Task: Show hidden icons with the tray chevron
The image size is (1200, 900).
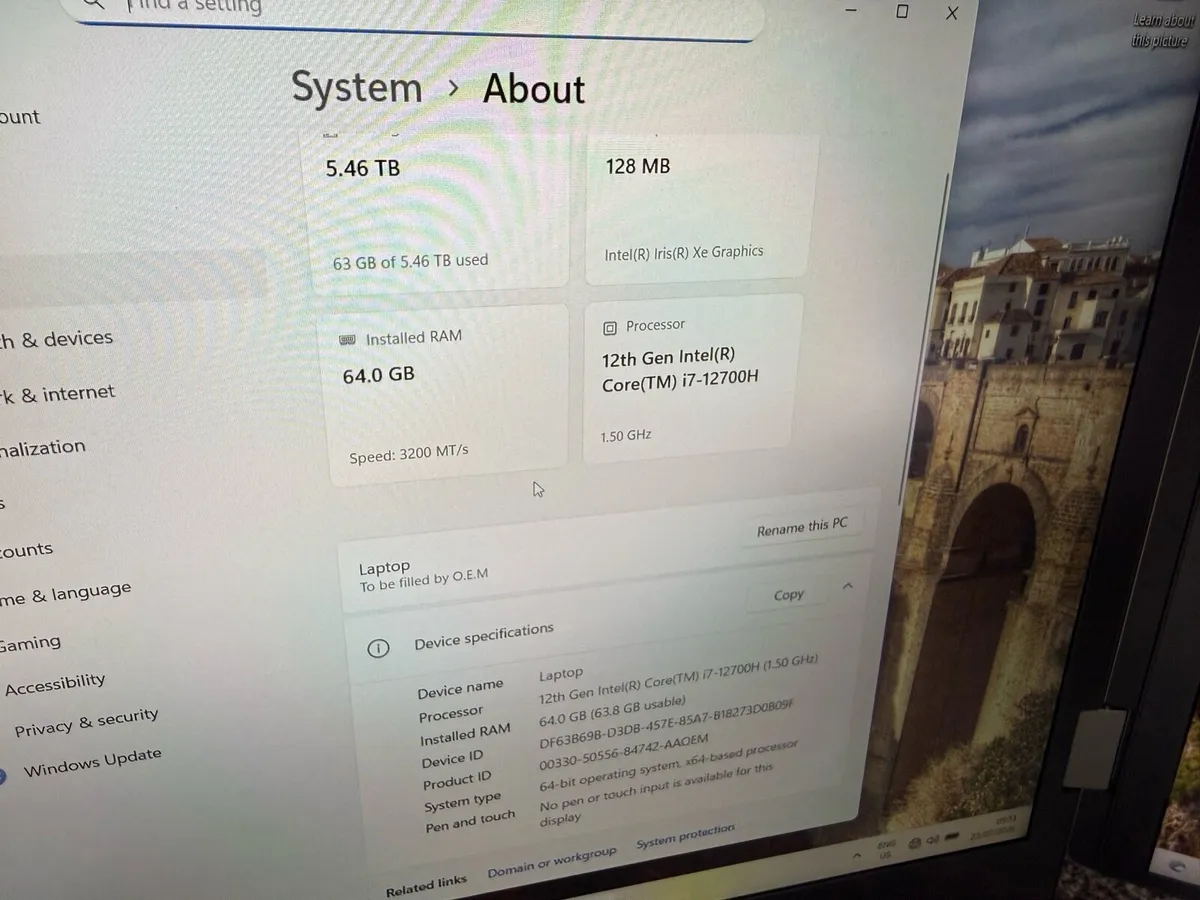Action: coord(857,856)
